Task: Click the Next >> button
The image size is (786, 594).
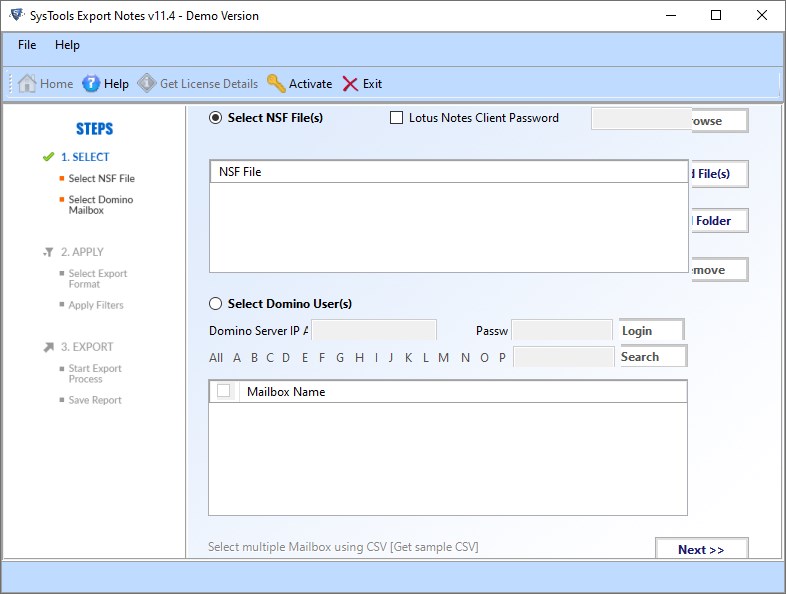Action: pyautogui.click(x=702, y=549)
